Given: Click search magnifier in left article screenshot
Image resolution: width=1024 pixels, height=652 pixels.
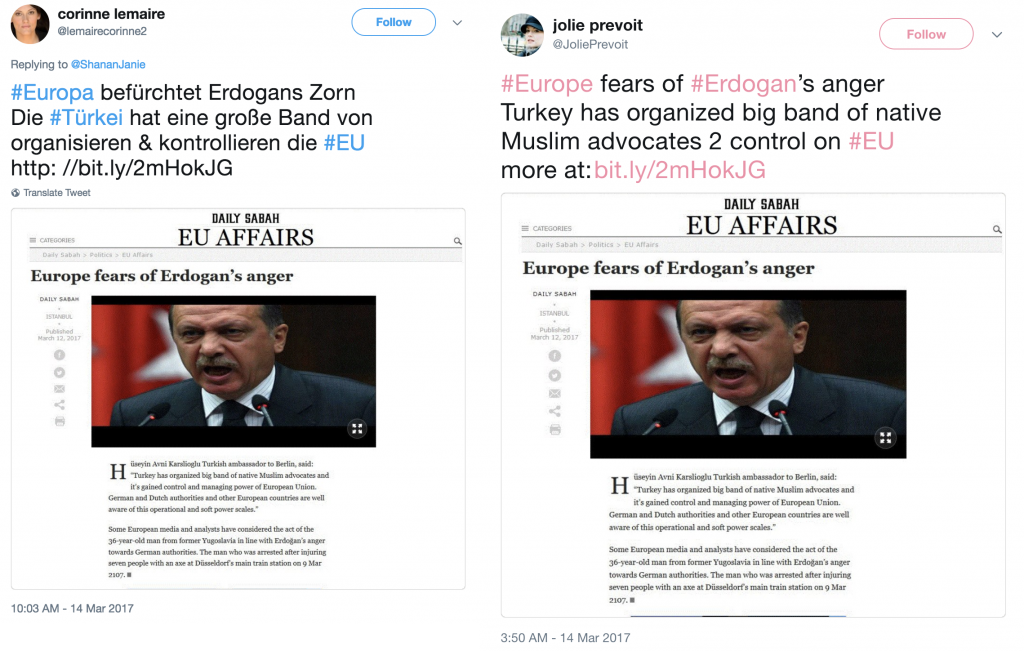Looking at the screenshot, I should (458, 241).
